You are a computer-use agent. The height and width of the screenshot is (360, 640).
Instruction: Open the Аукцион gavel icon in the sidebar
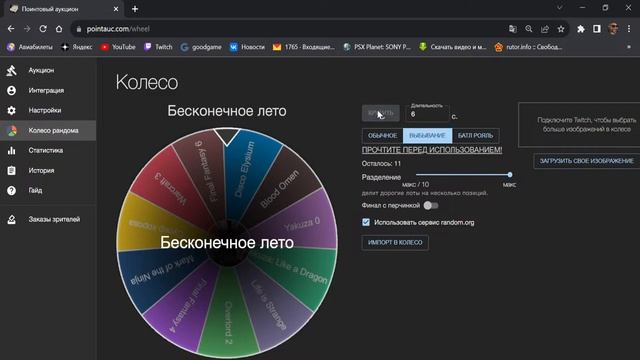click(x=11, y=70)
